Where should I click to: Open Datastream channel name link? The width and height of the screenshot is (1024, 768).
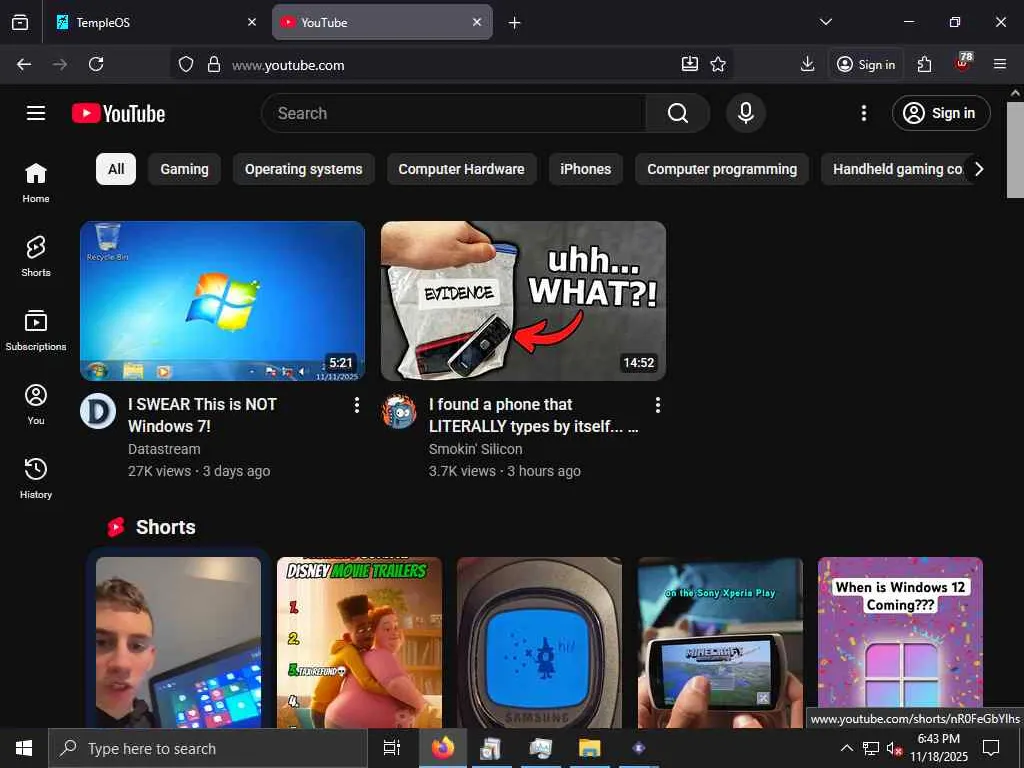point(164,449)
